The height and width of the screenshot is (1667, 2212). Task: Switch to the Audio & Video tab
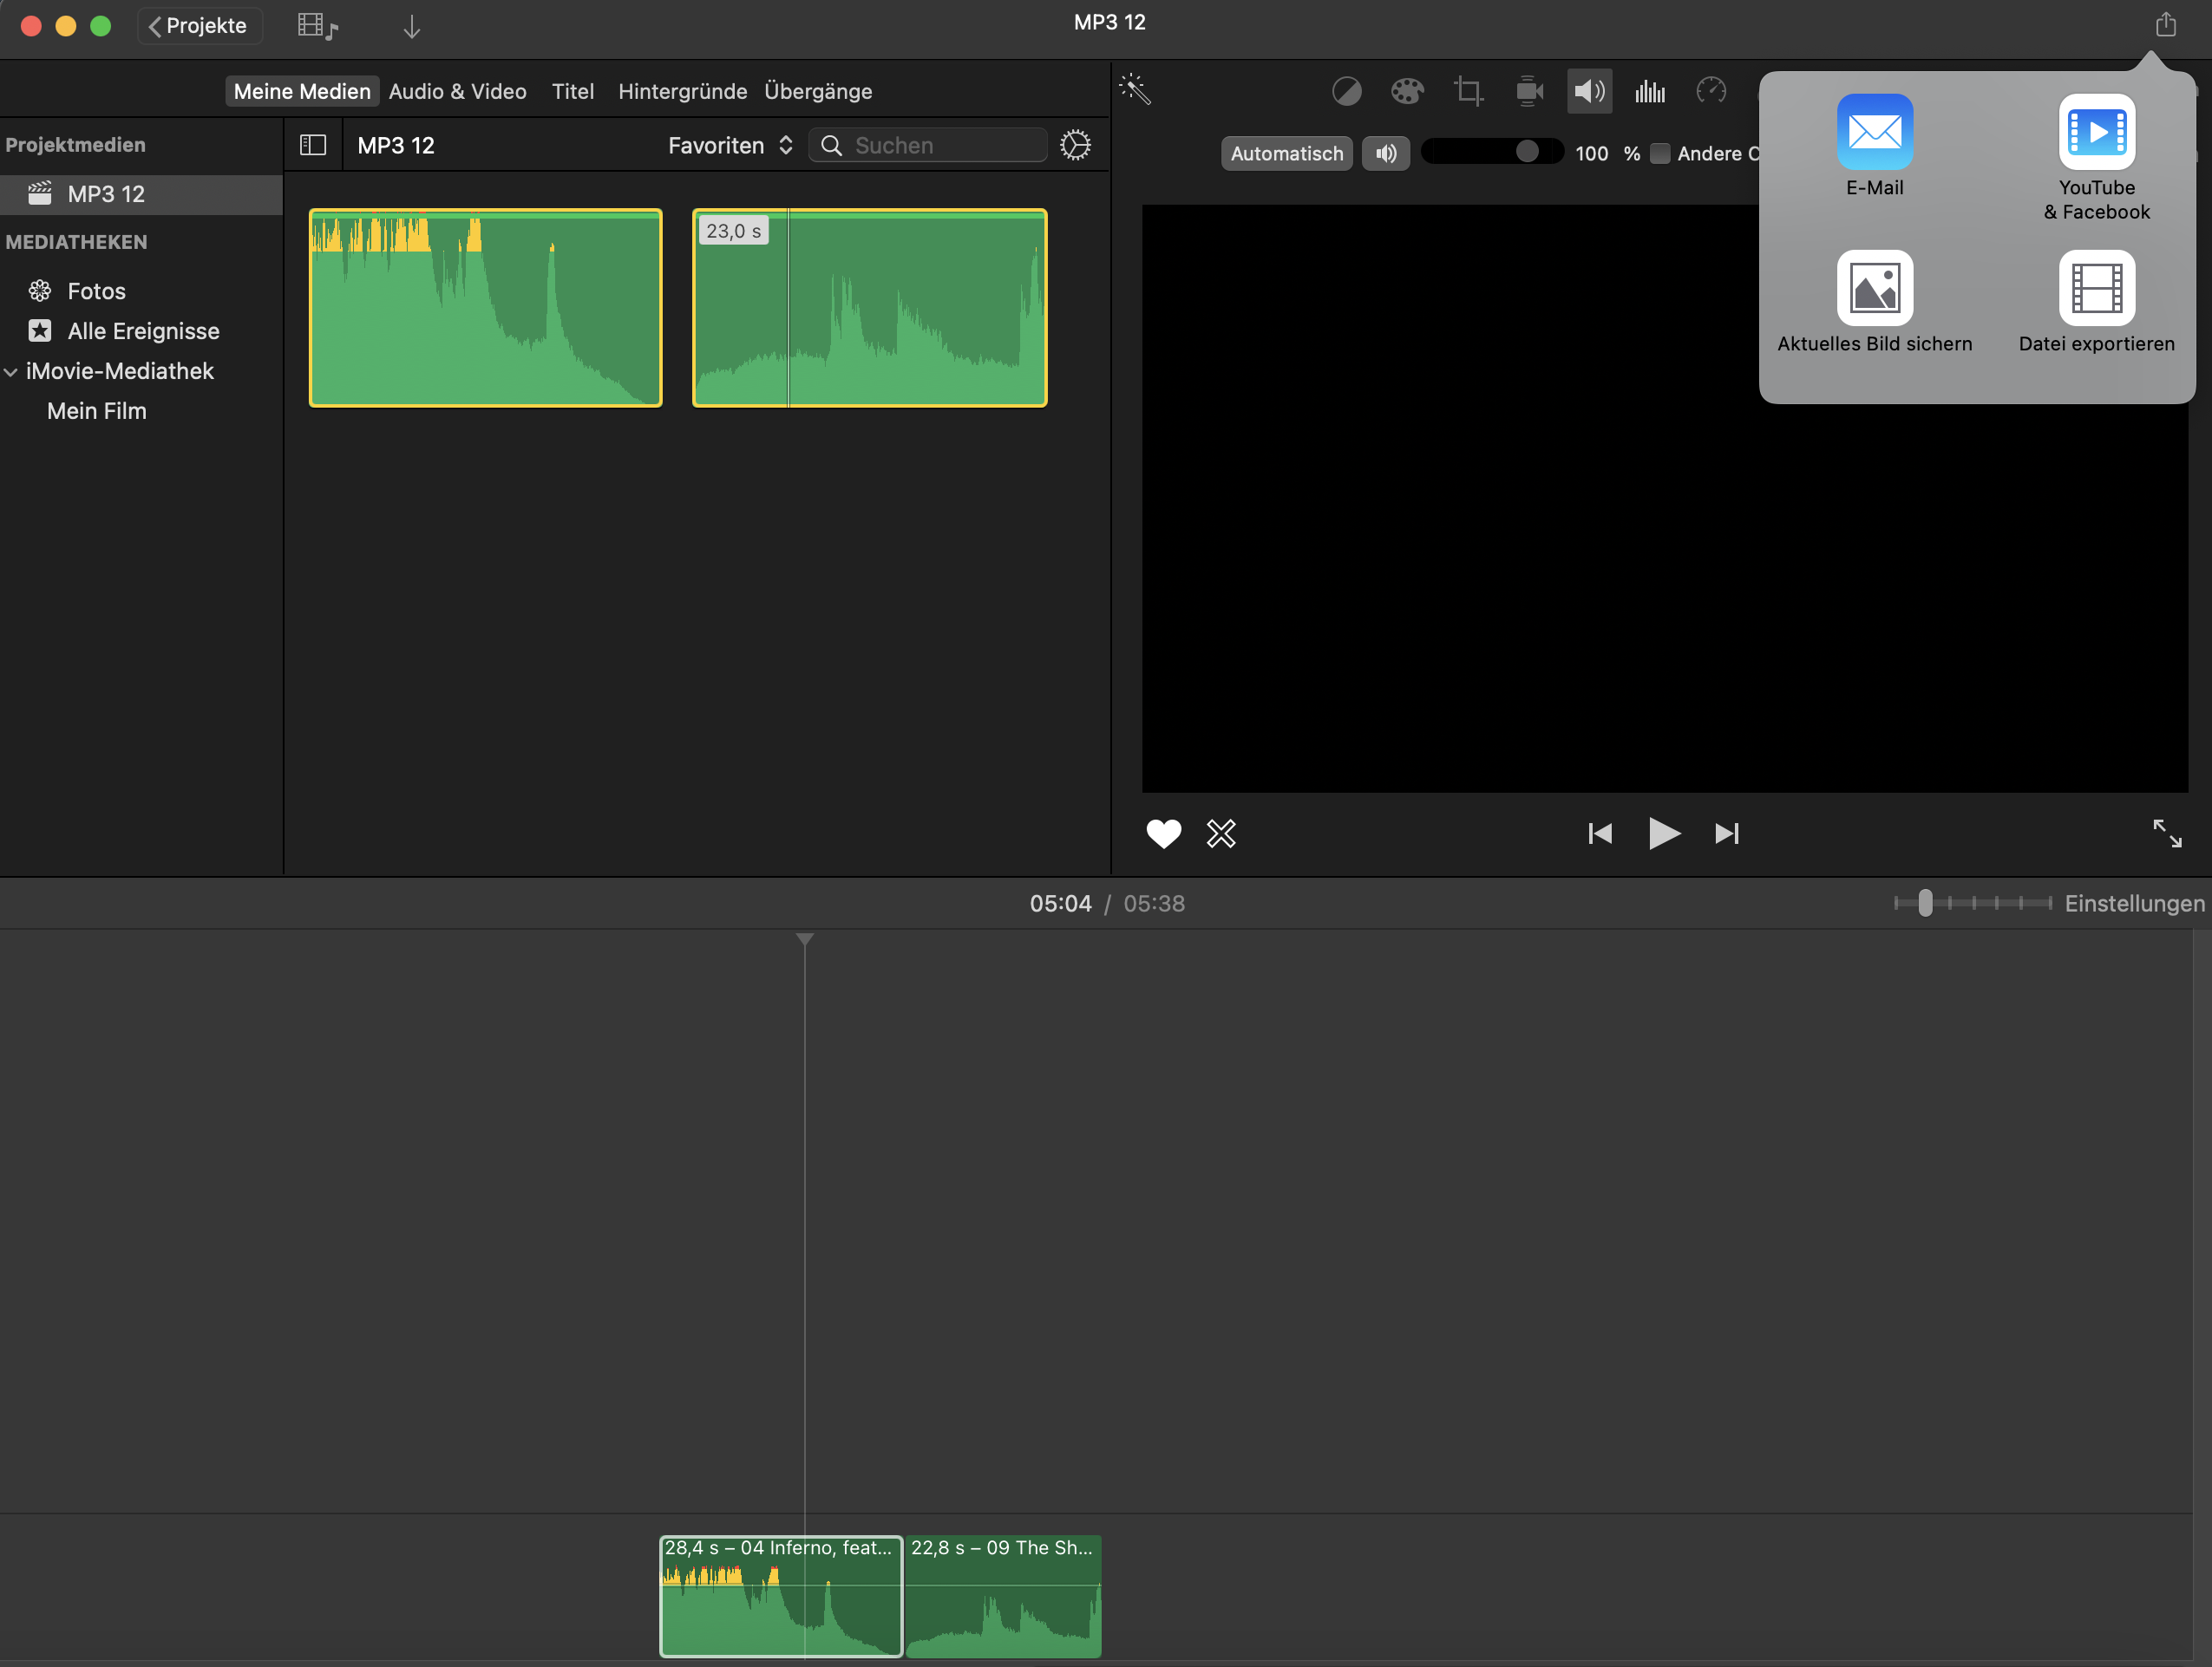pyautogui.click(x=457, y=91)
